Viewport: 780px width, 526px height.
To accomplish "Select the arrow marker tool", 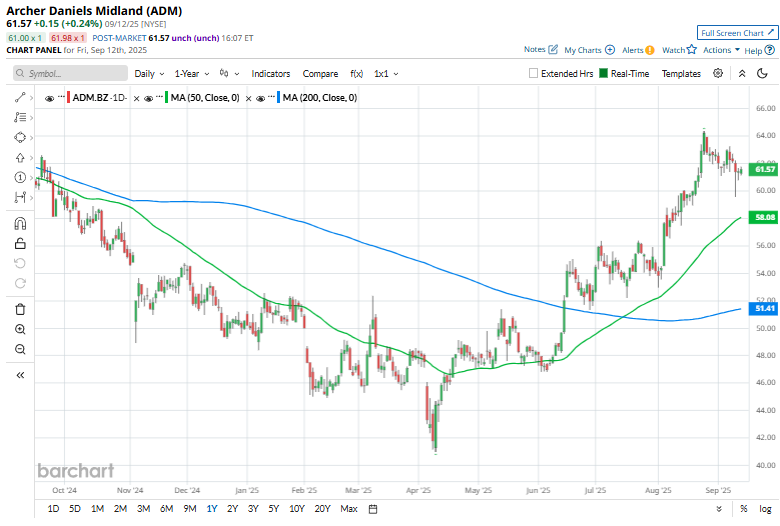I will coord(20,158).
